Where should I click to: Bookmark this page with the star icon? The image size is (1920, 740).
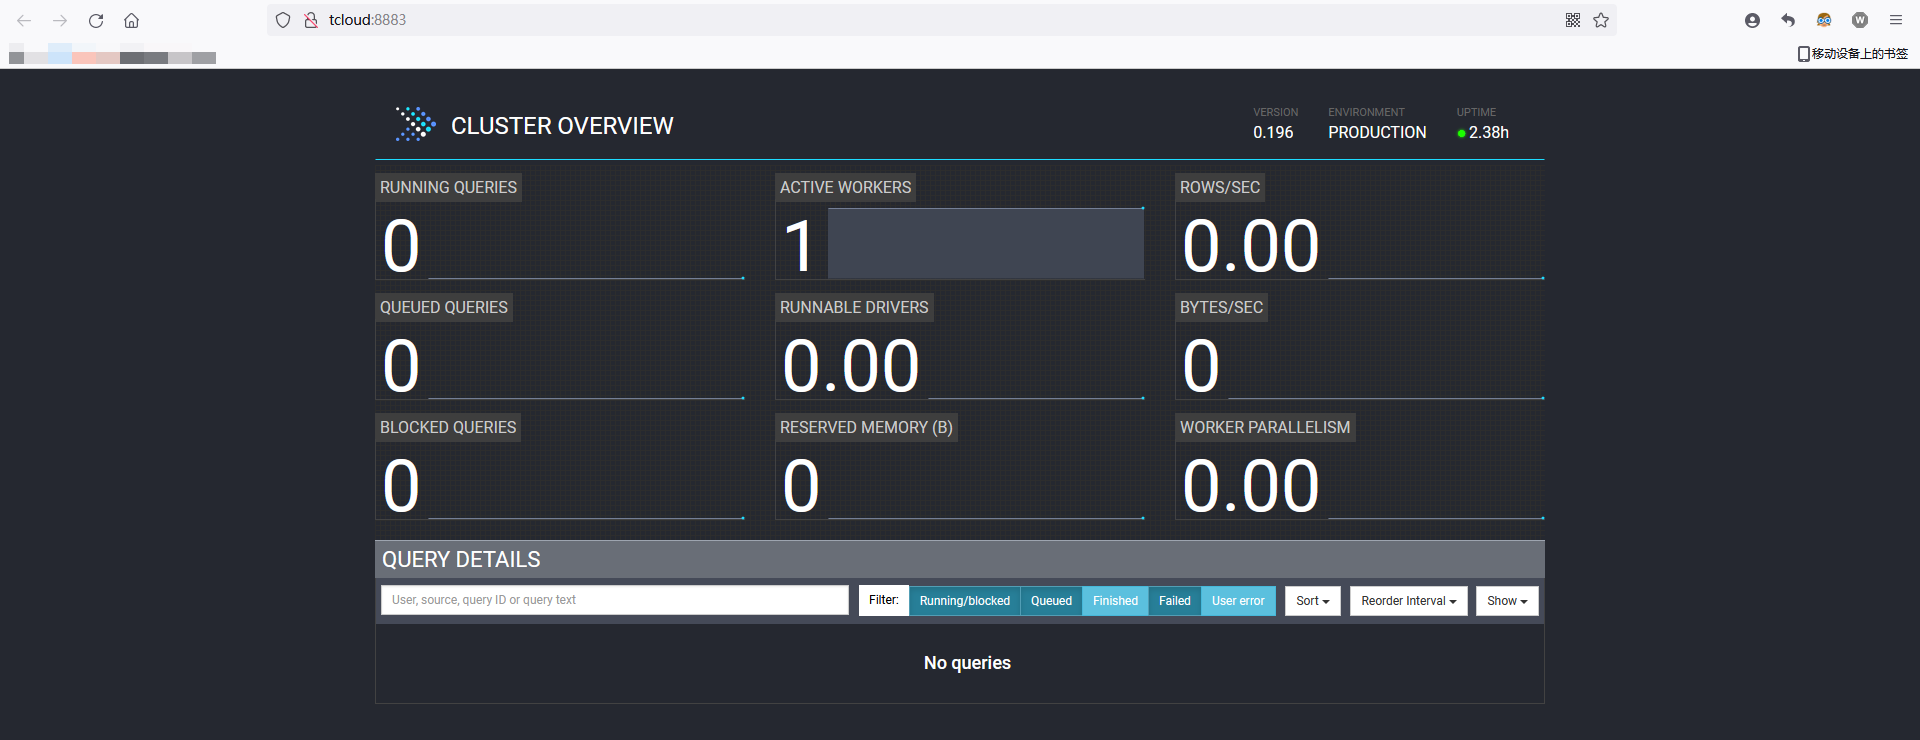[1601, 20]
